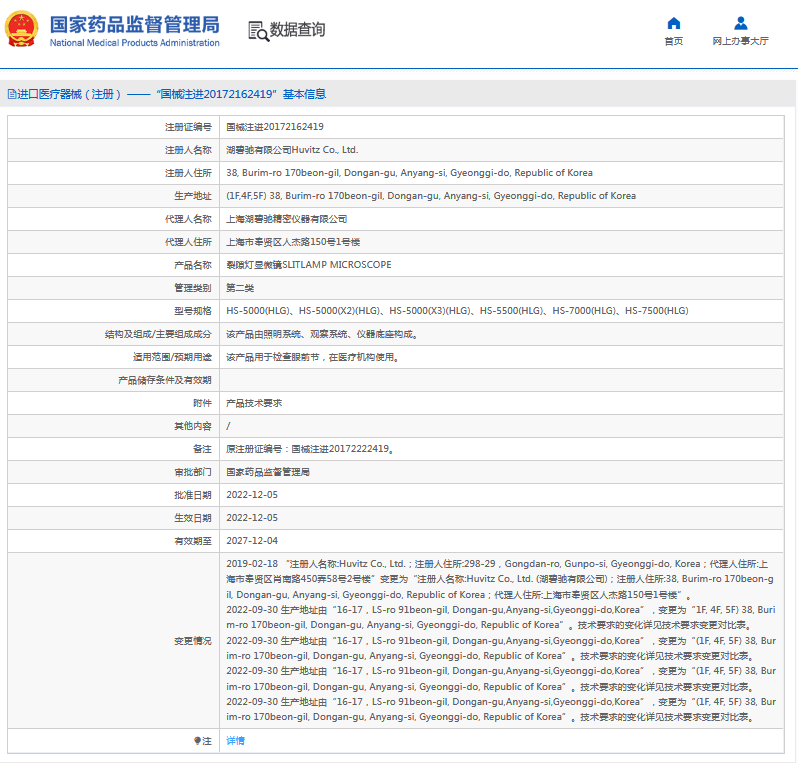This screenshot has width=798, height=763.
Task: Click the bullet icon beside 注
Action: pyautogui.click(x=197, y=741)
